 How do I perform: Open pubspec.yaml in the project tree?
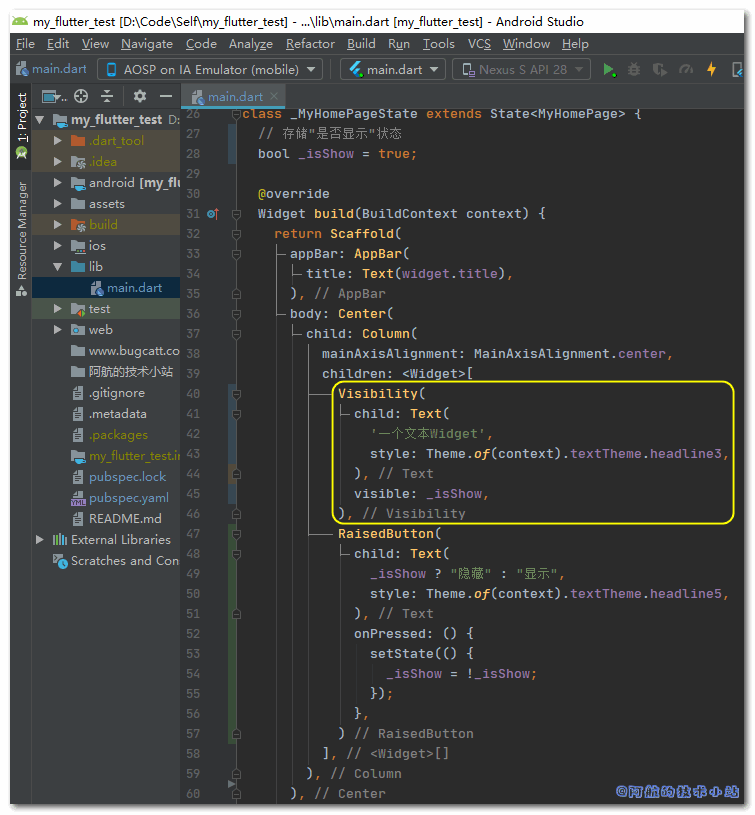click(127, 498)
